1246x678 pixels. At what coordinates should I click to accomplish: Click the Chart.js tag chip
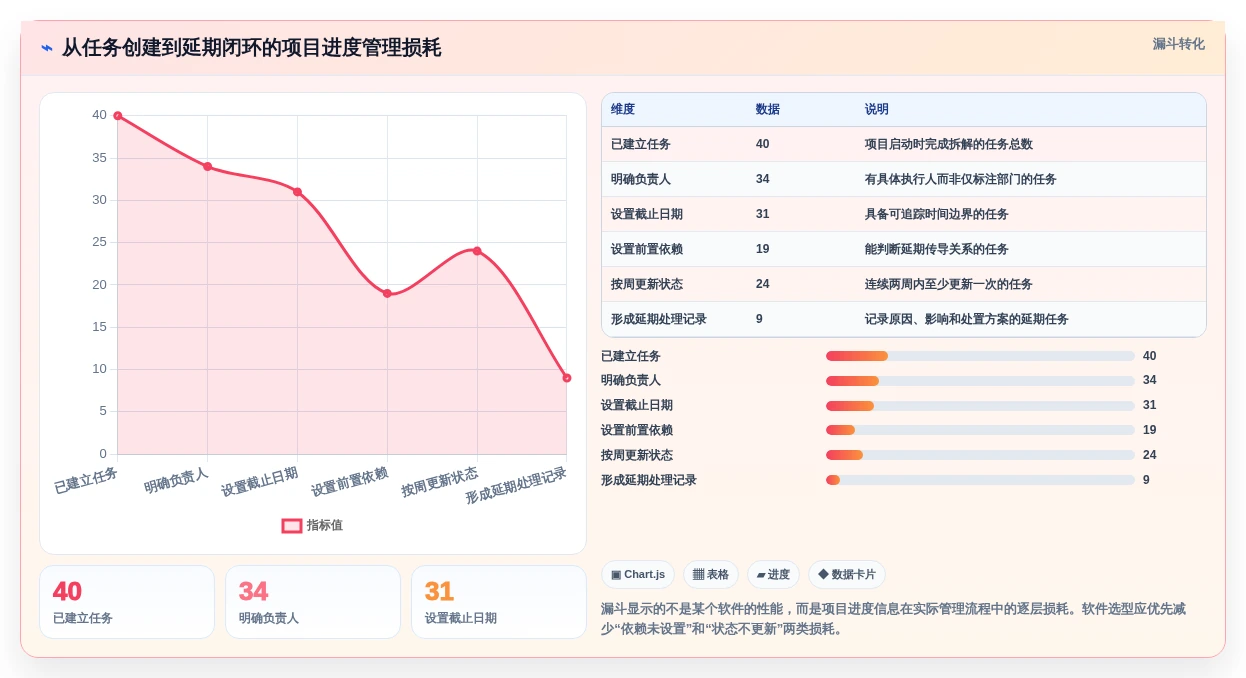pos(638,574)
